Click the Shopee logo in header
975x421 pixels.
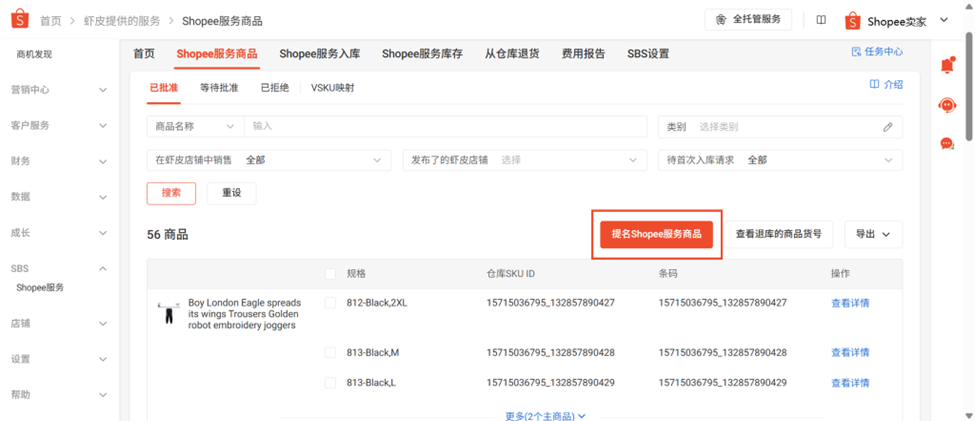[x=20, y=20]
